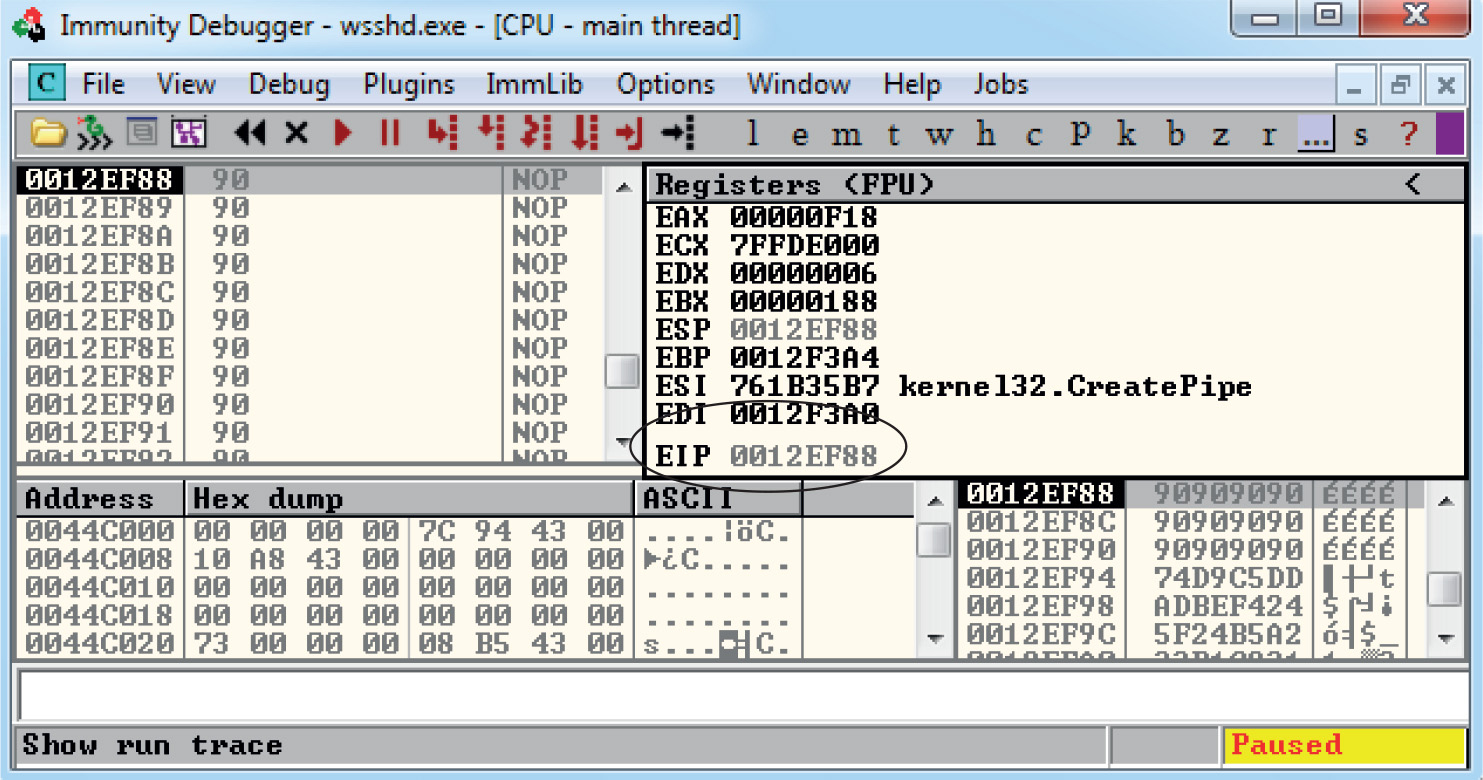Open memory map with 'm' button

click(845, 134)
